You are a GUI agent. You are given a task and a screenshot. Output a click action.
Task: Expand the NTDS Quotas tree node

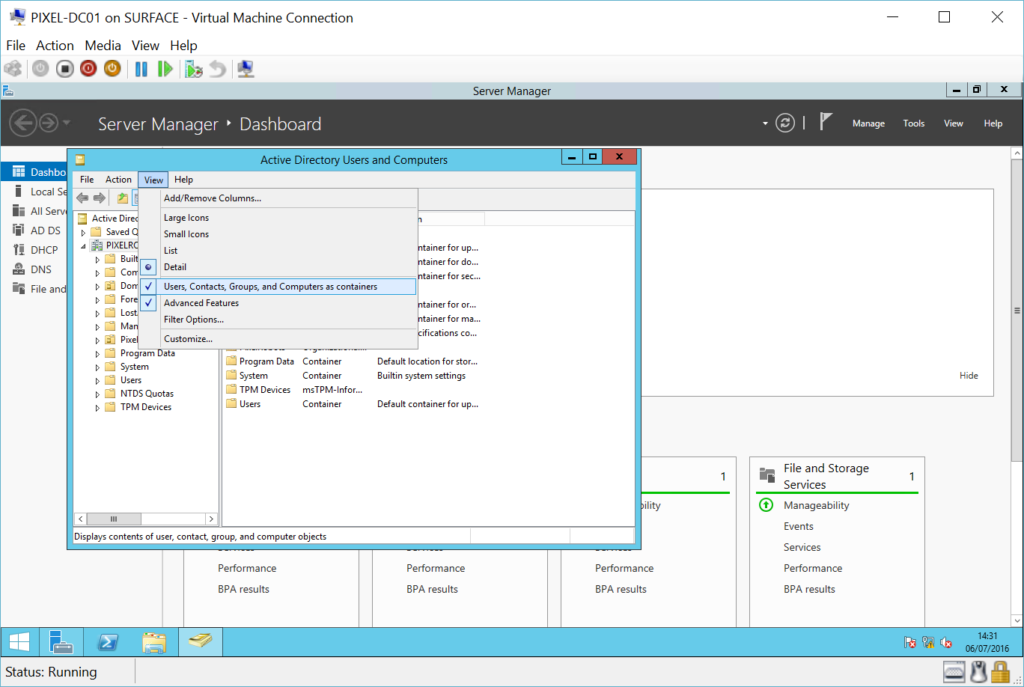pyautogui.click(x=98, y=394)
